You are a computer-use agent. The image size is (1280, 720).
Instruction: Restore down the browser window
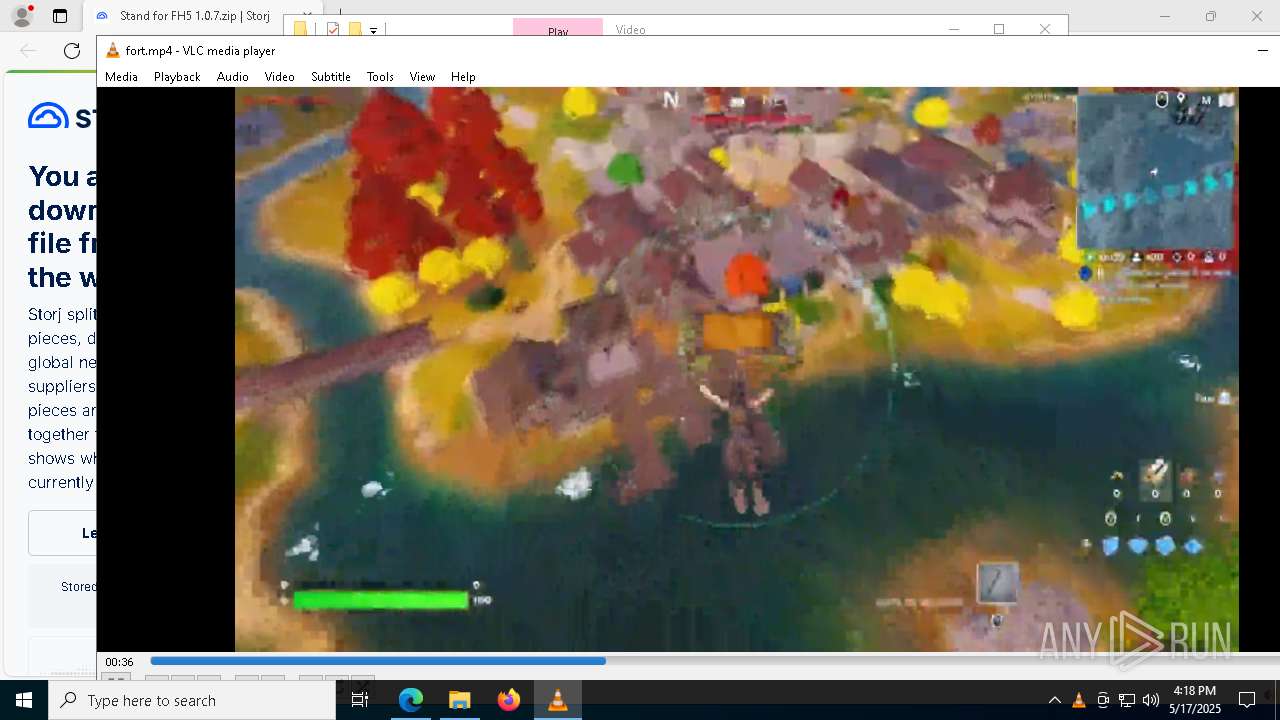tap(1211, 16)
